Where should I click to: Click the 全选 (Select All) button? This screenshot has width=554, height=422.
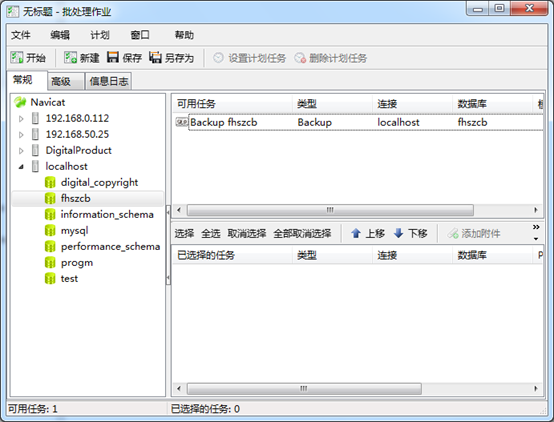tap(211, 233)
